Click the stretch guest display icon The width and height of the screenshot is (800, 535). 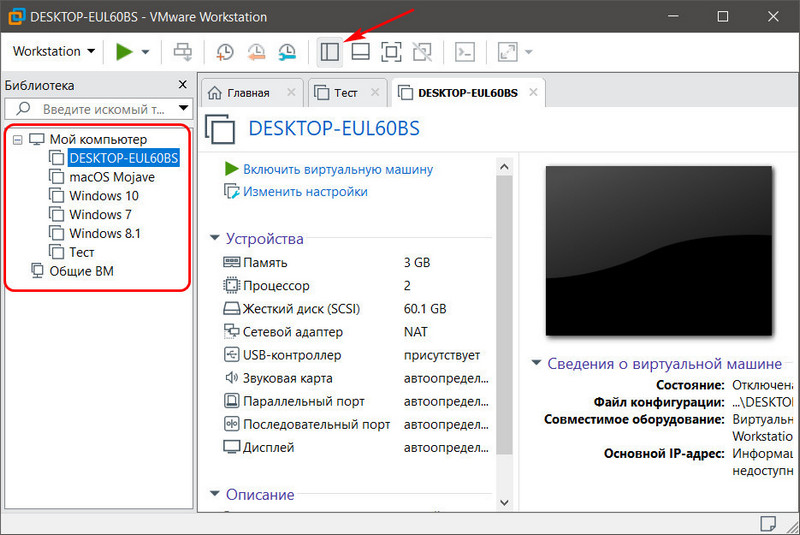tap(508, 52)
